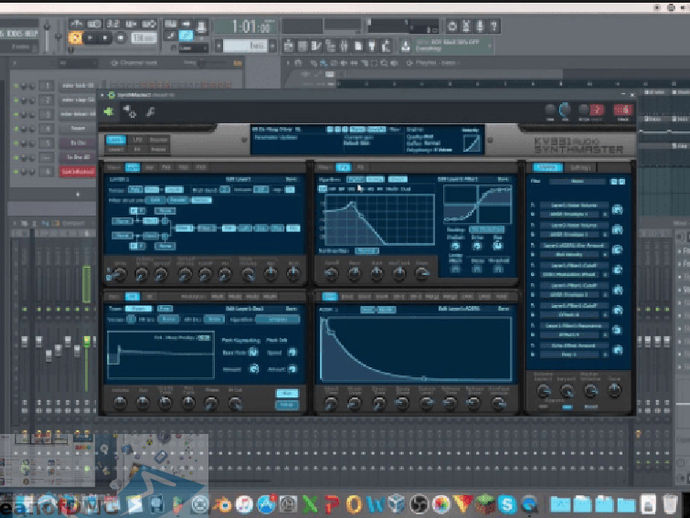Switch to the FX tab below LFO
690x518 pixels.
(138, 150)
